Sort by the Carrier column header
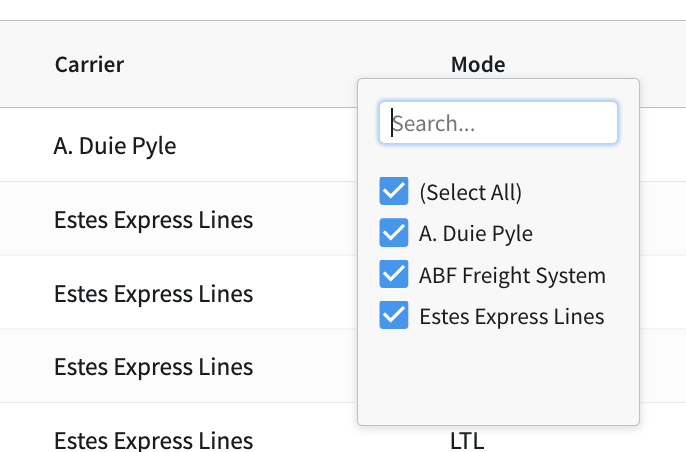Viewport: 686px width, 452px height. point(89,65)
